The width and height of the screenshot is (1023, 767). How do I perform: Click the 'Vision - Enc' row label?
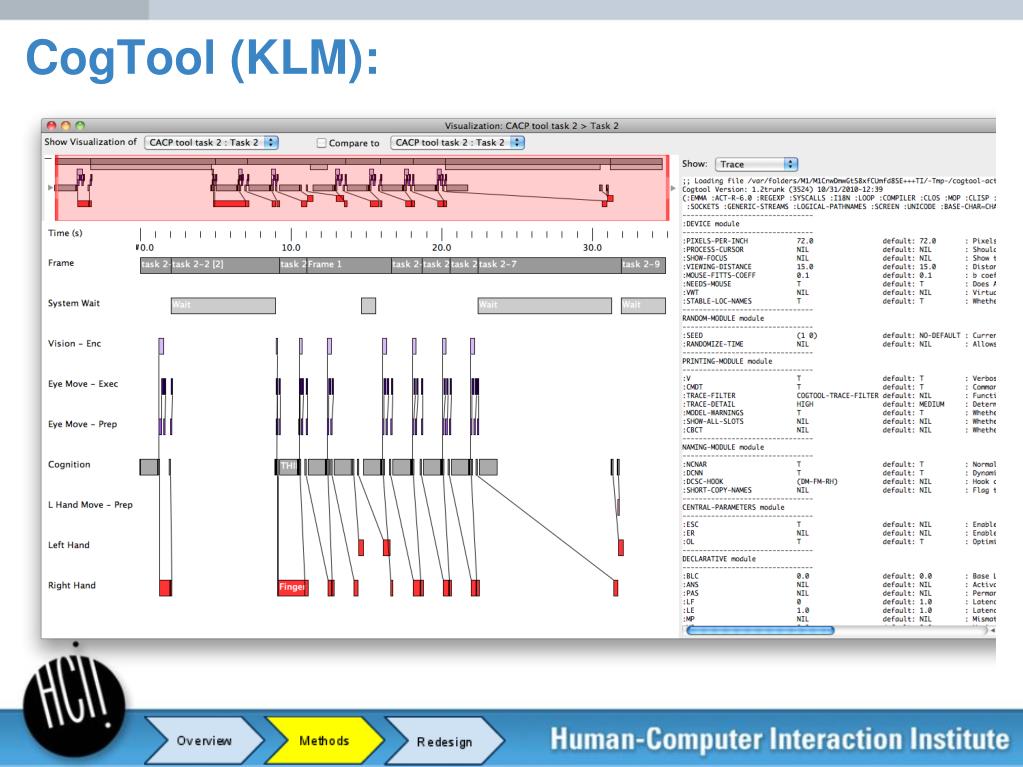pos(74,344)
